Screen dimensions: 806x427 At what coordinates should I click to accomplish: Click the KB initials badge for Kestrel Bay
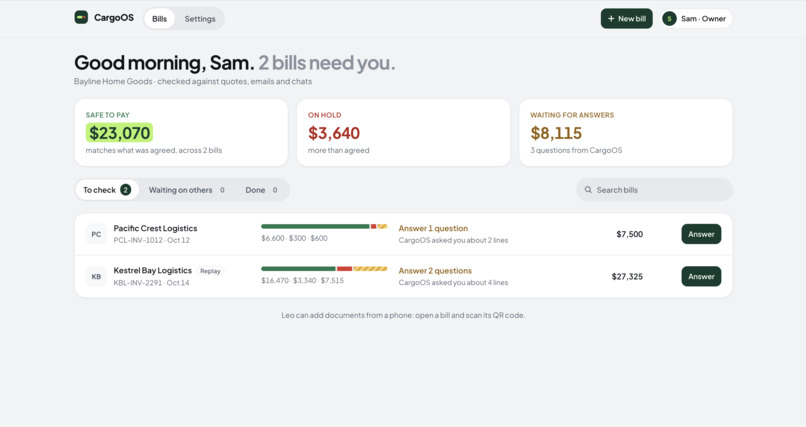[96, 276]
